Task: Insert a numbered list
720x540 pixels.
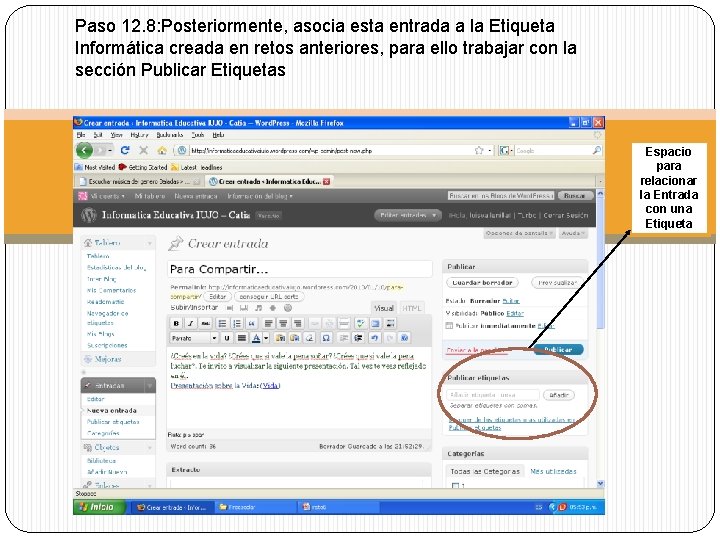Action: (237, 324)
